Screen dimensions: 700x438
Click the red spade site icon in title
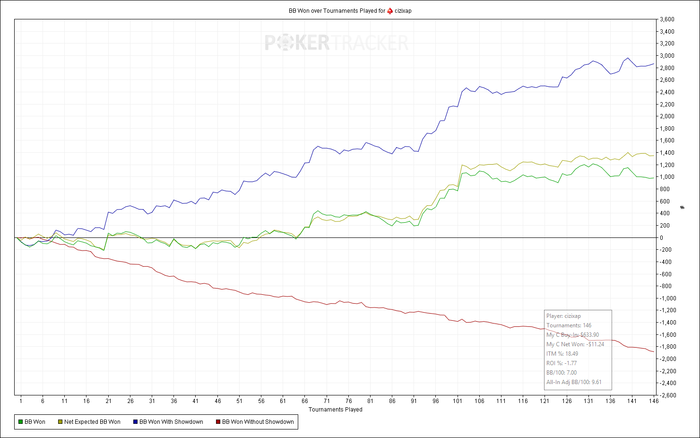[390, 11]
